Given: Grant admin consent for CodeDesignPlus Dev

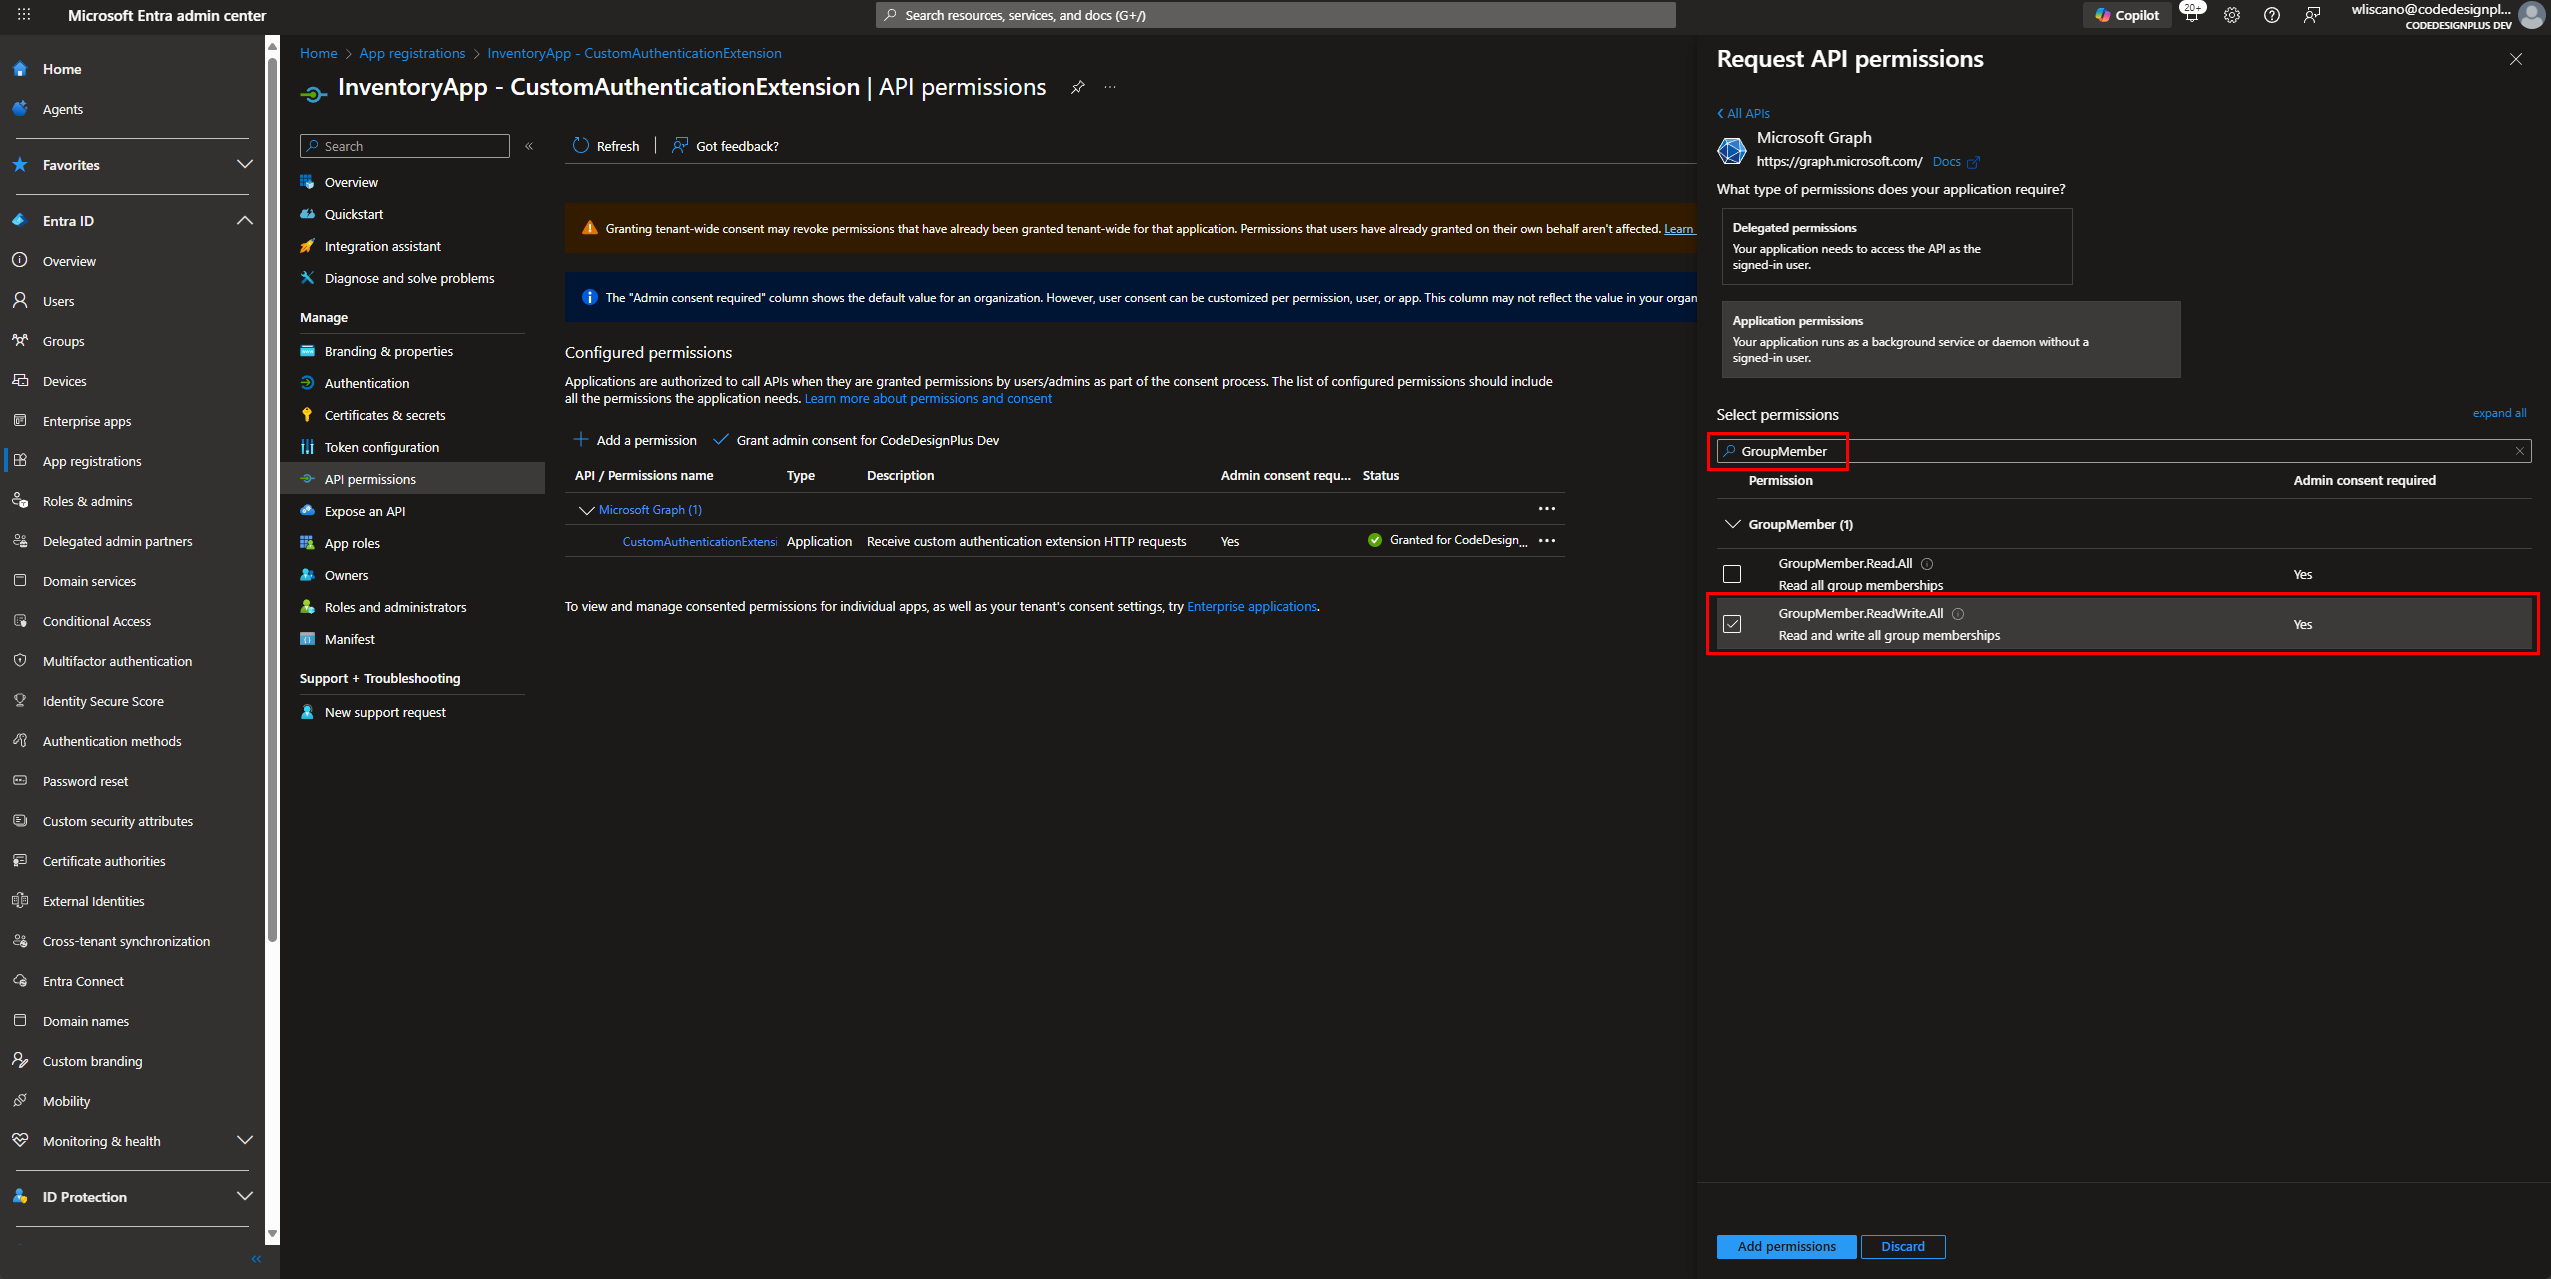Looking at the screenshot, I should [x=856, y=440].
